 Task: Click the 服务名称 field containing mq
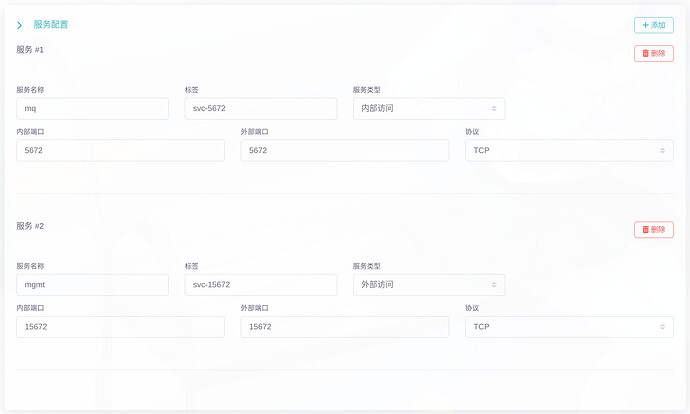92,109
